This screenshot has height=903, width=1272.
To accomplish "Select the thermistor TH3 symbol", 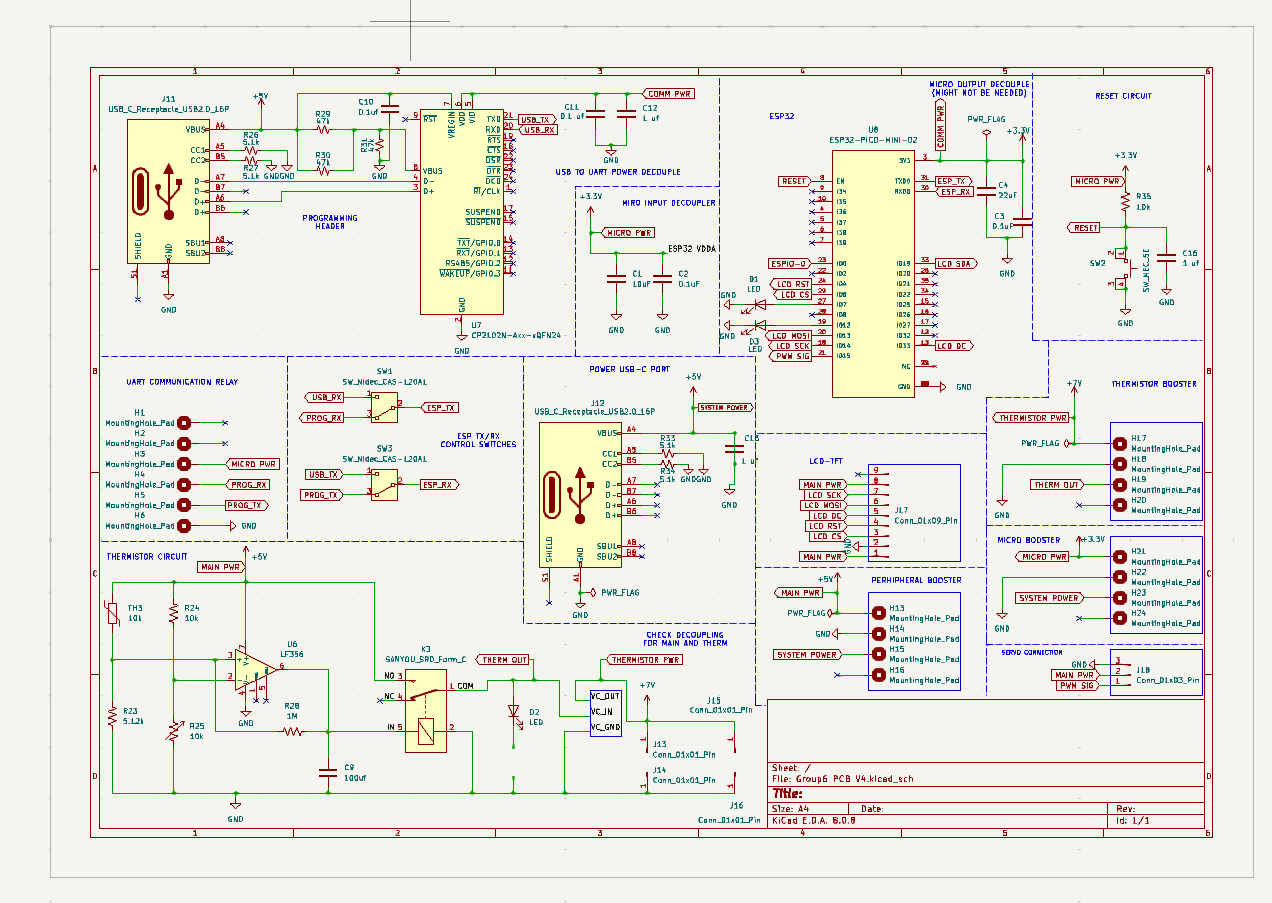I will [113, 615].
